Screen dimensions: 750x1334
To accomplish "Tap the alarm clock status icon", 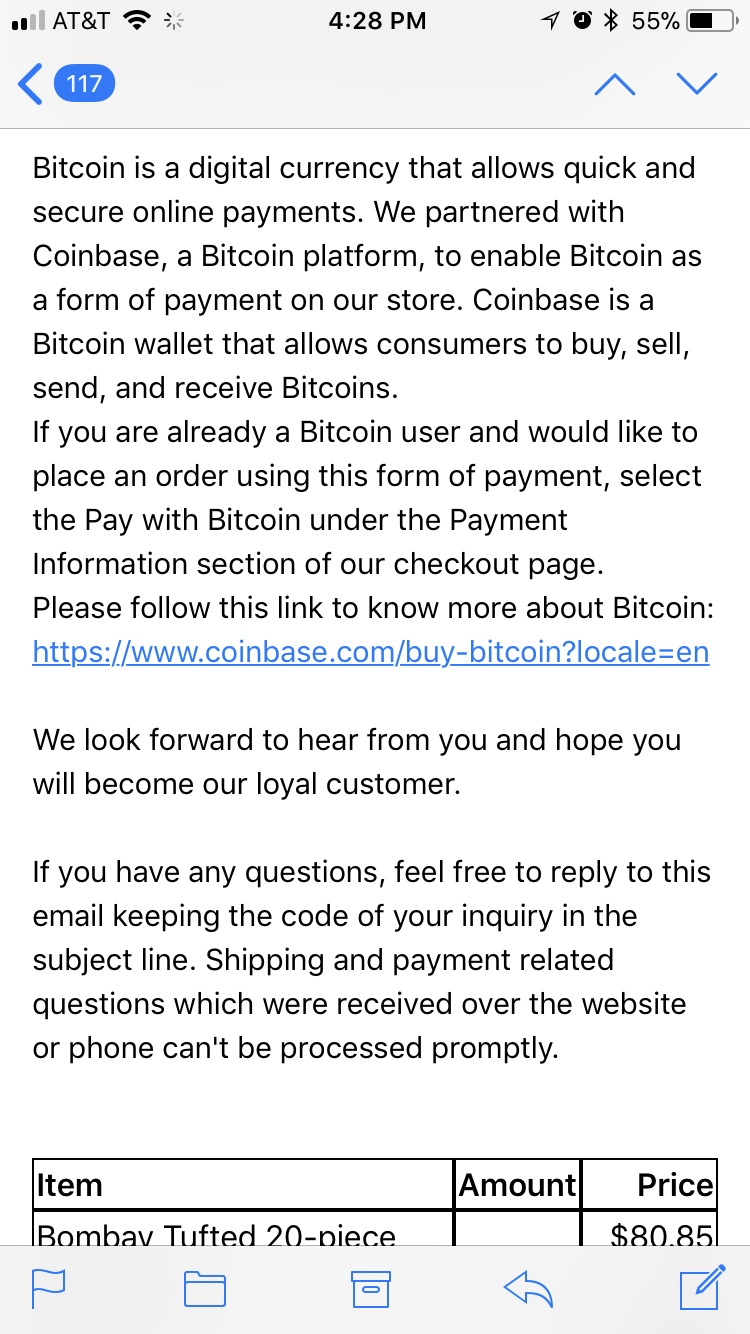I will click(580, 20).
